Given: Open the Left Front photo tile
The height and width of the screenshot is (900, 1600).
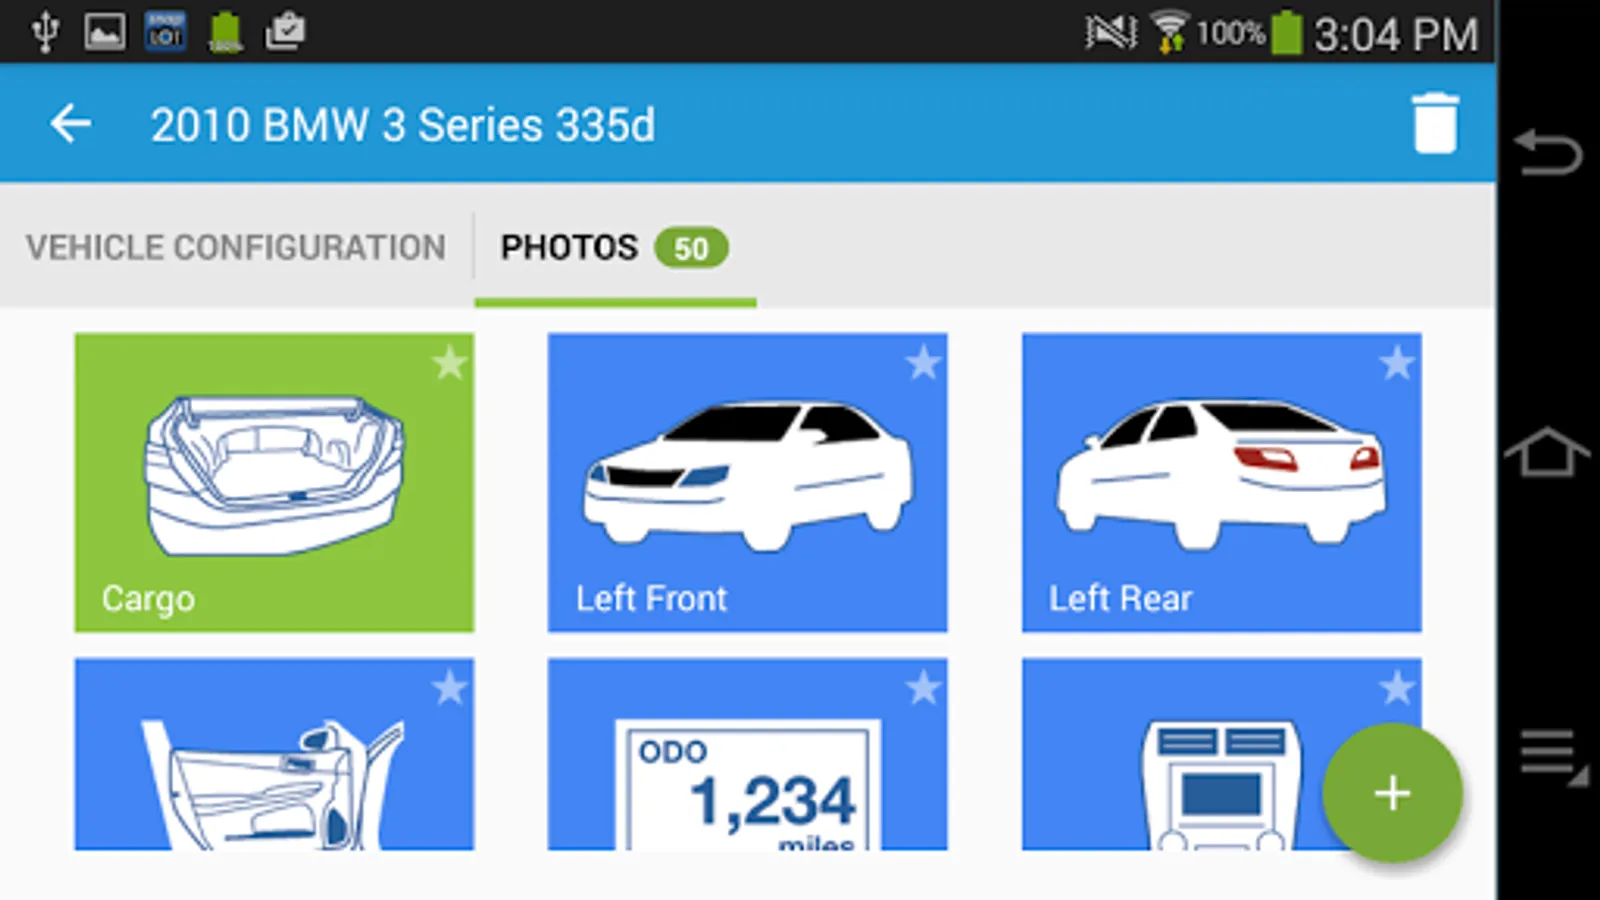Looking at the screenshot, I should tap(747, 482).
